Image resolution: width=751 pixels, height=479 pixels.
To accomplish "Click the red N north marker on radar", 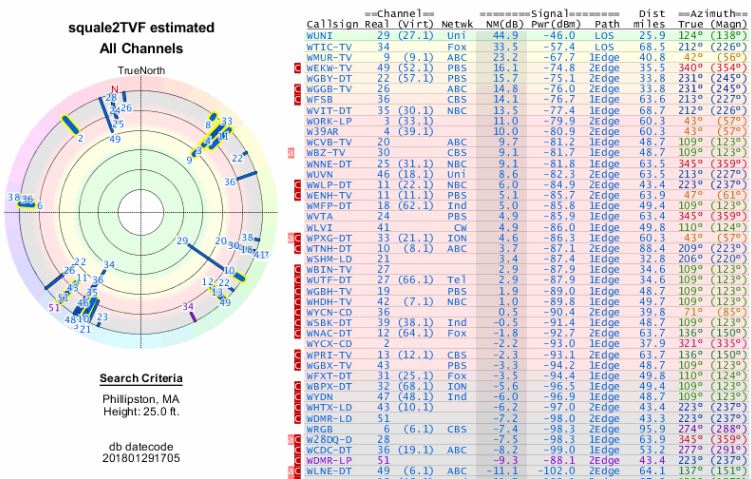I will pyautogui.click(x=115, y=88).
